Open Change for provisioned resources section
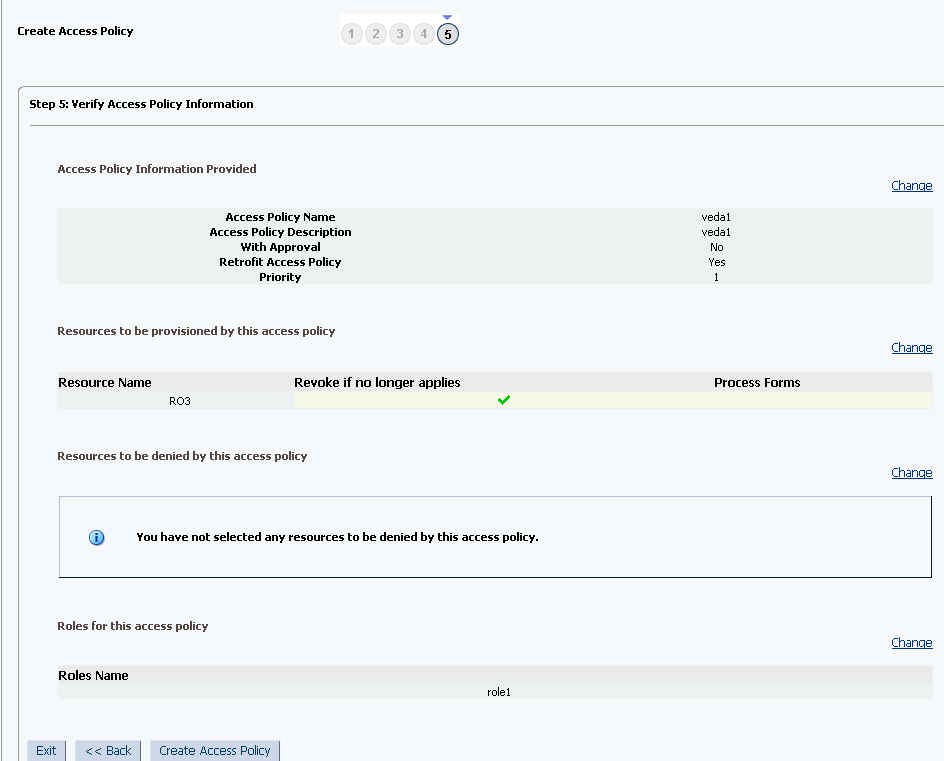944x761 pixels. coord(911,347)
